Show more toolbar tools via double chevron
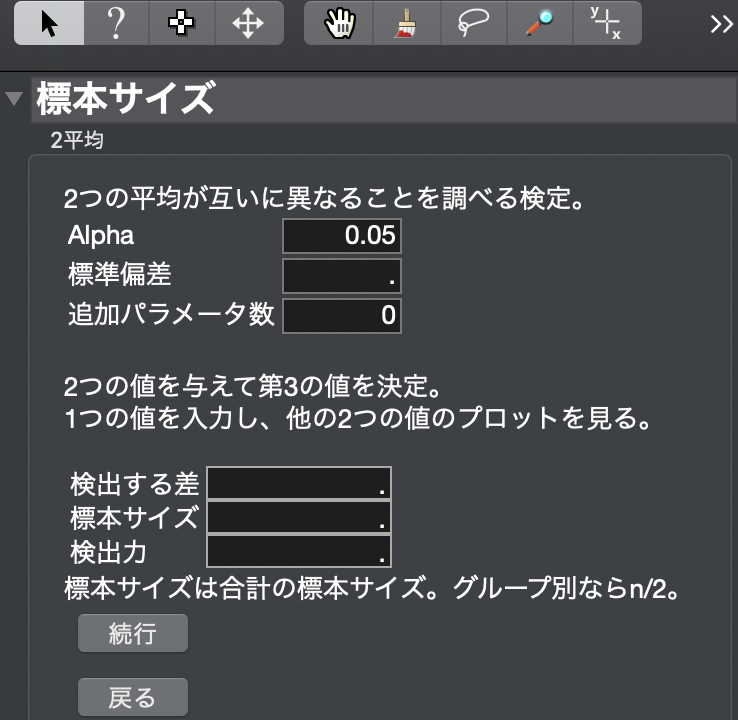This screenshot has width=738, height=720. click(x=722, y=24)
